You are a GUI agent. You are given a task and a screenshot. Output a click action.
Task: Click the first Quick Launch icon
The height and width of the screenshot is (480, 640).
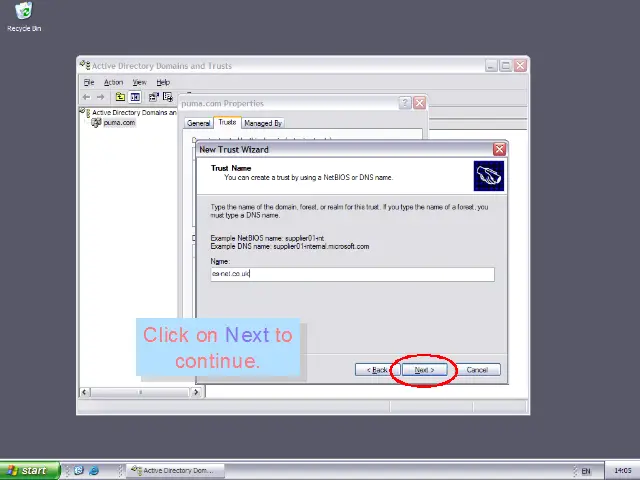[x=78, y=471]
